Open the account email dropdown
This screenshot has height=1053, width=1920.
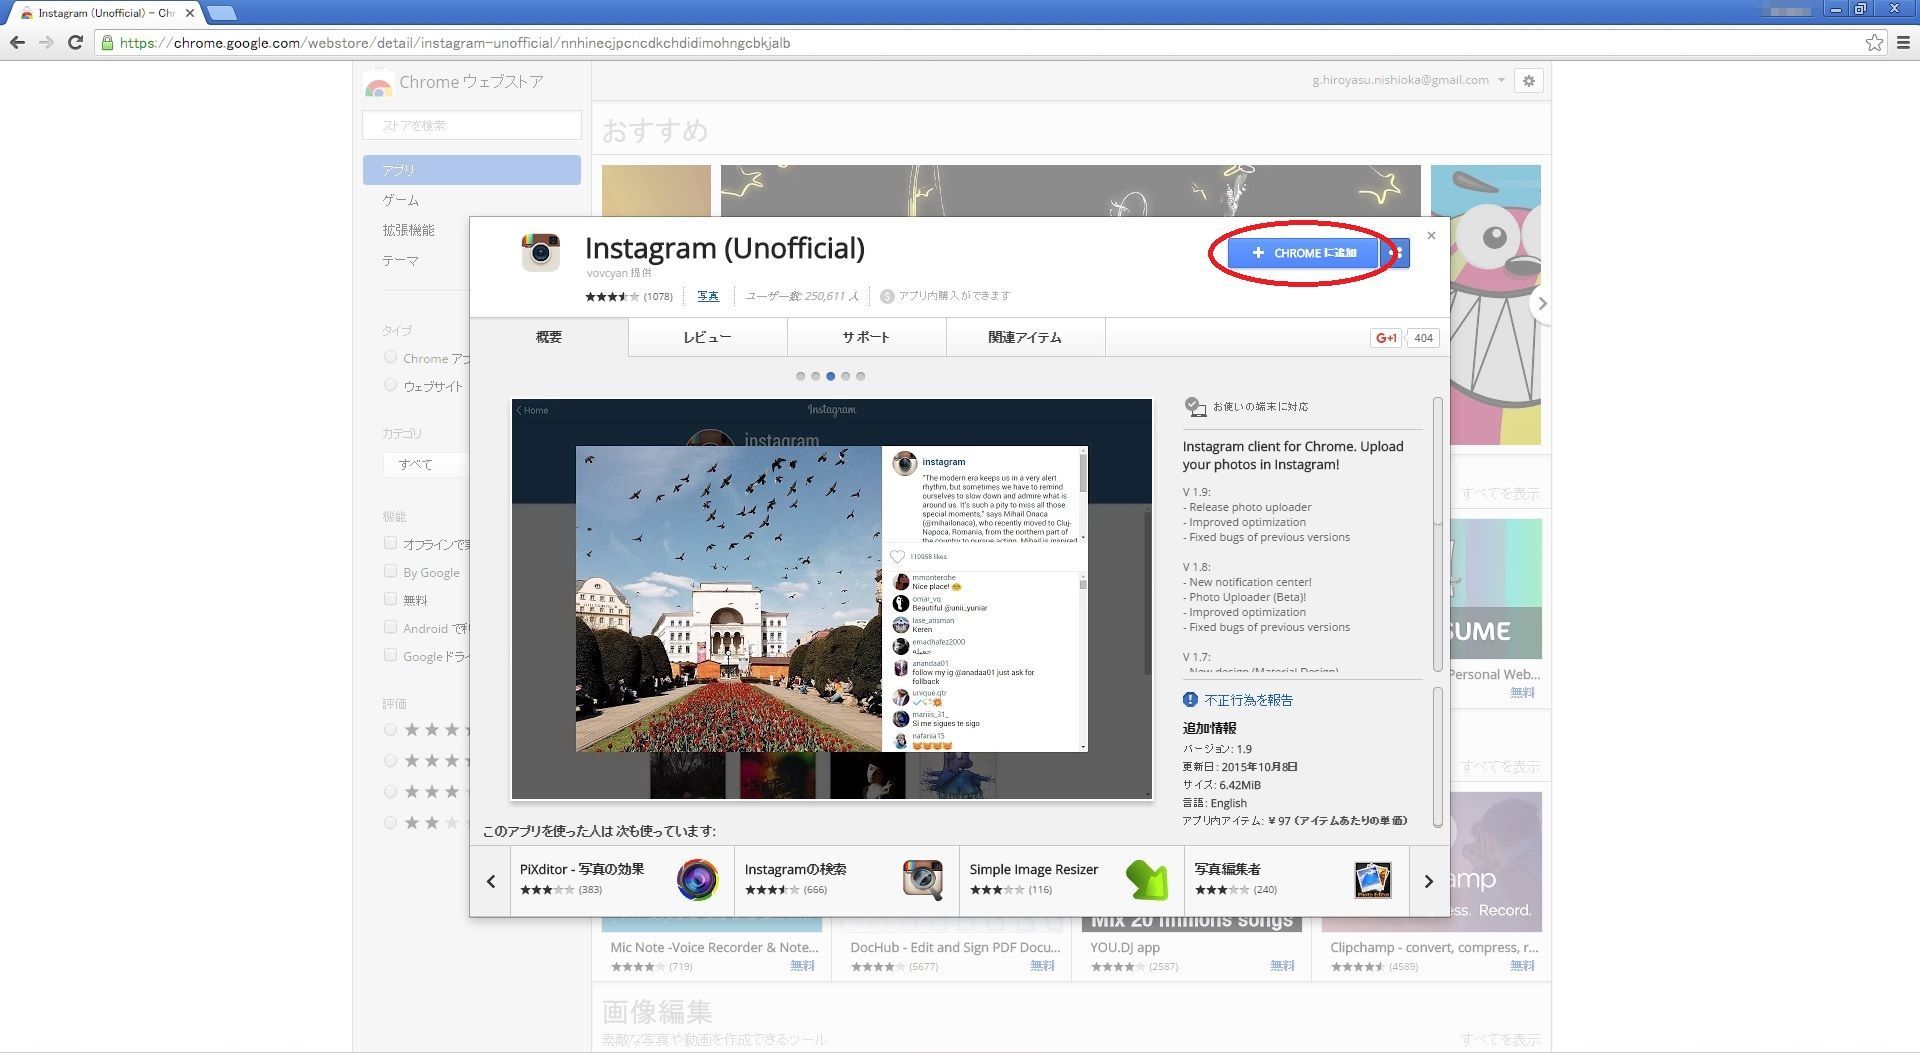pyautogui.click(x=1408, y=80)
